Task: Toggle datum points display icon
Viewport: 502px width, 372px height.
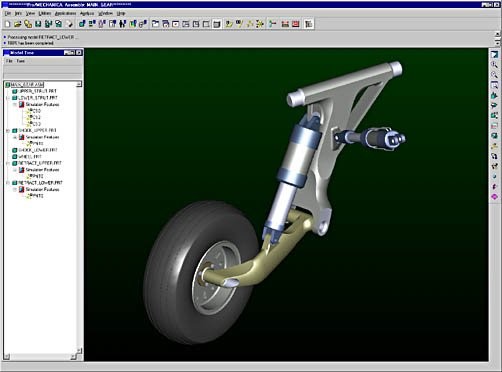Action: click(x=249, y=24)
